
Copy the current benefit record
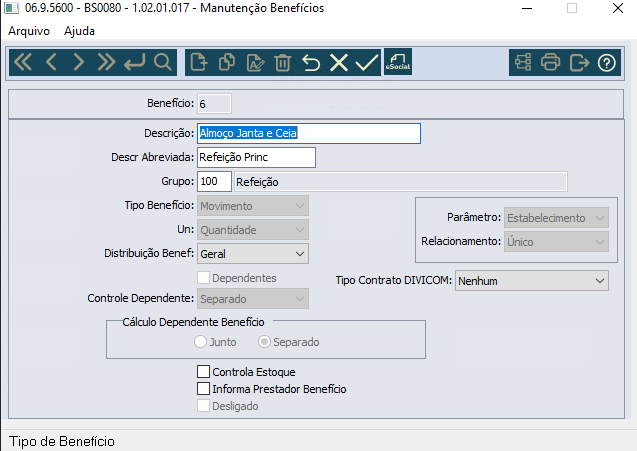227,63
